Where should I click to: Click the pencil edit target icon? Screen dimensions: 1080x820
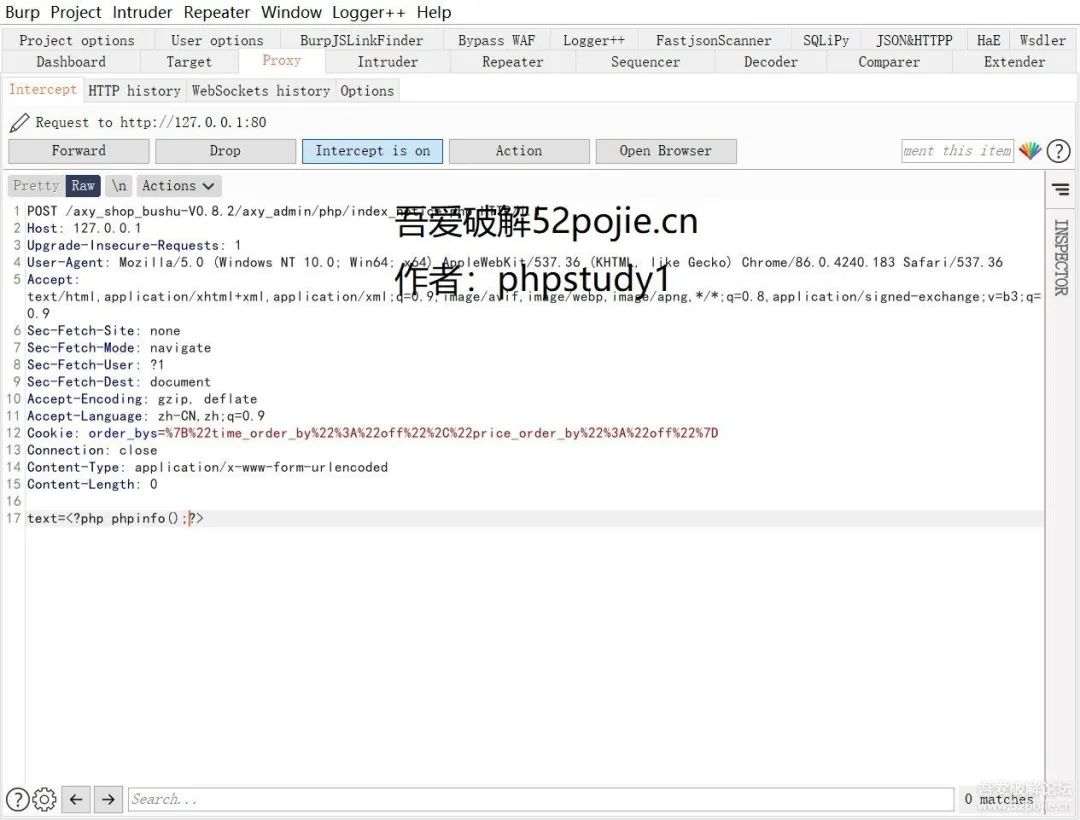(19, 122)
